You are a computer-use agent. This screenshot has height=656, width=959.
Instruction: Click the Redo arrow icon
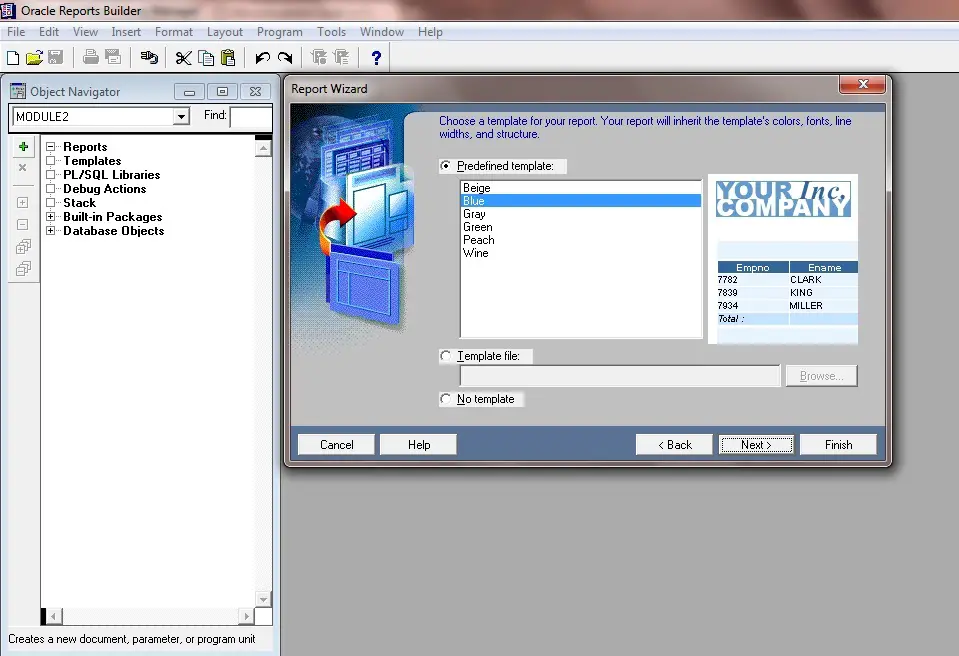[x=285, y=58]
